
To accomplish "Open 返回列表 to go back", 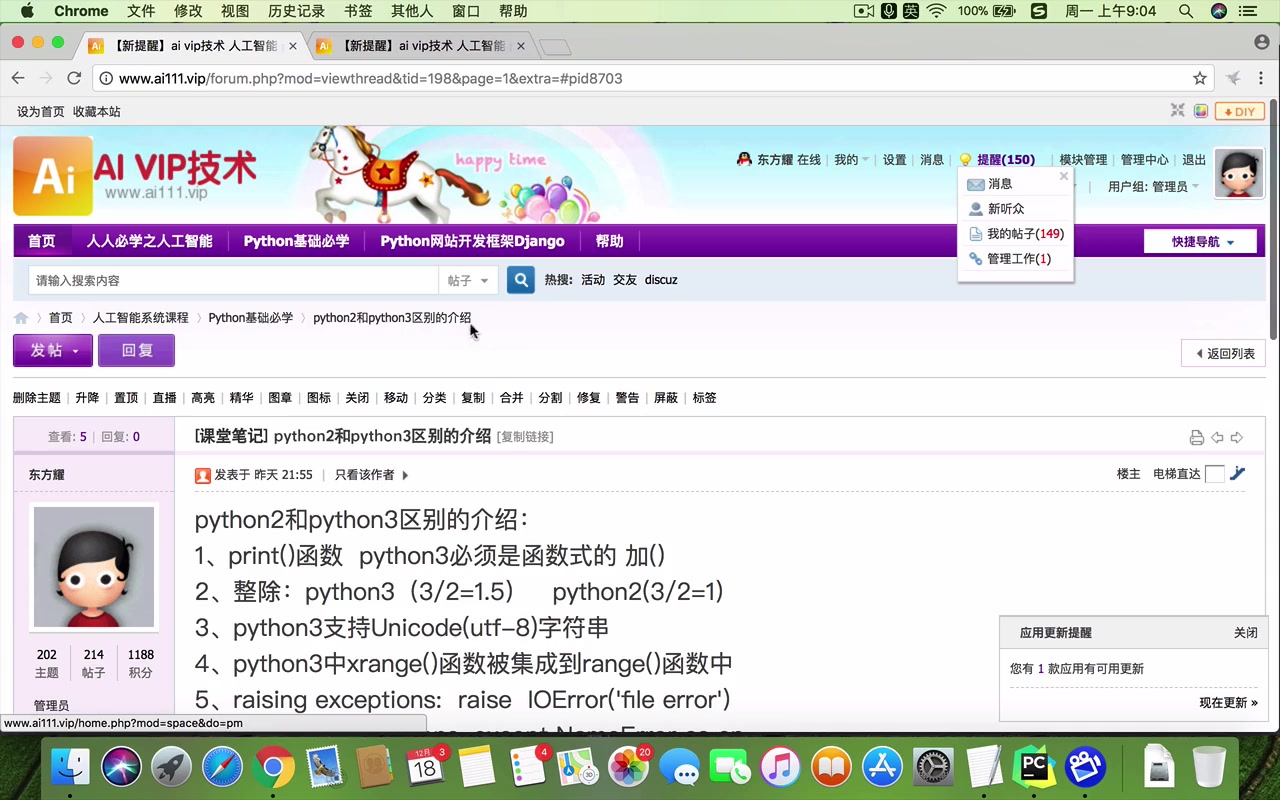I will coord(1223,353).
